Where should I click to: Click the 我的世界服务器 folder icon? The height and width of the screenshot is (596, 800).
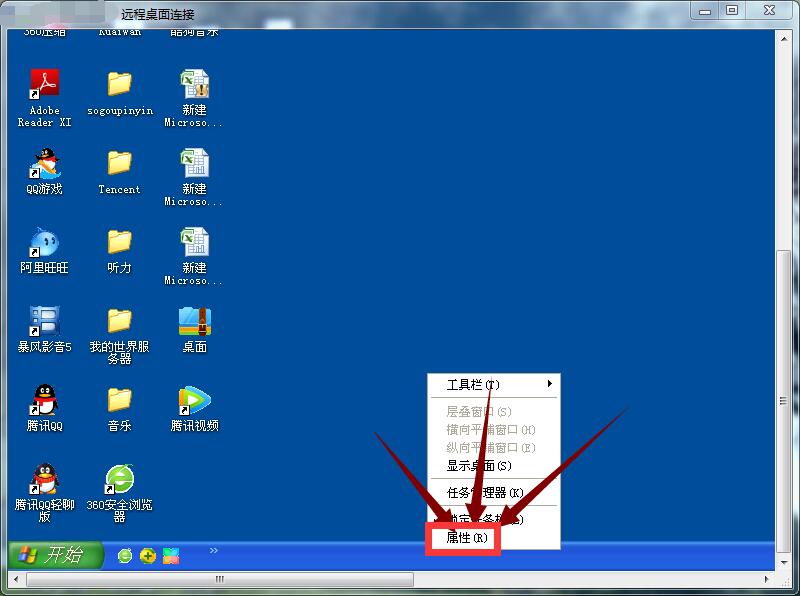[119, 321]
